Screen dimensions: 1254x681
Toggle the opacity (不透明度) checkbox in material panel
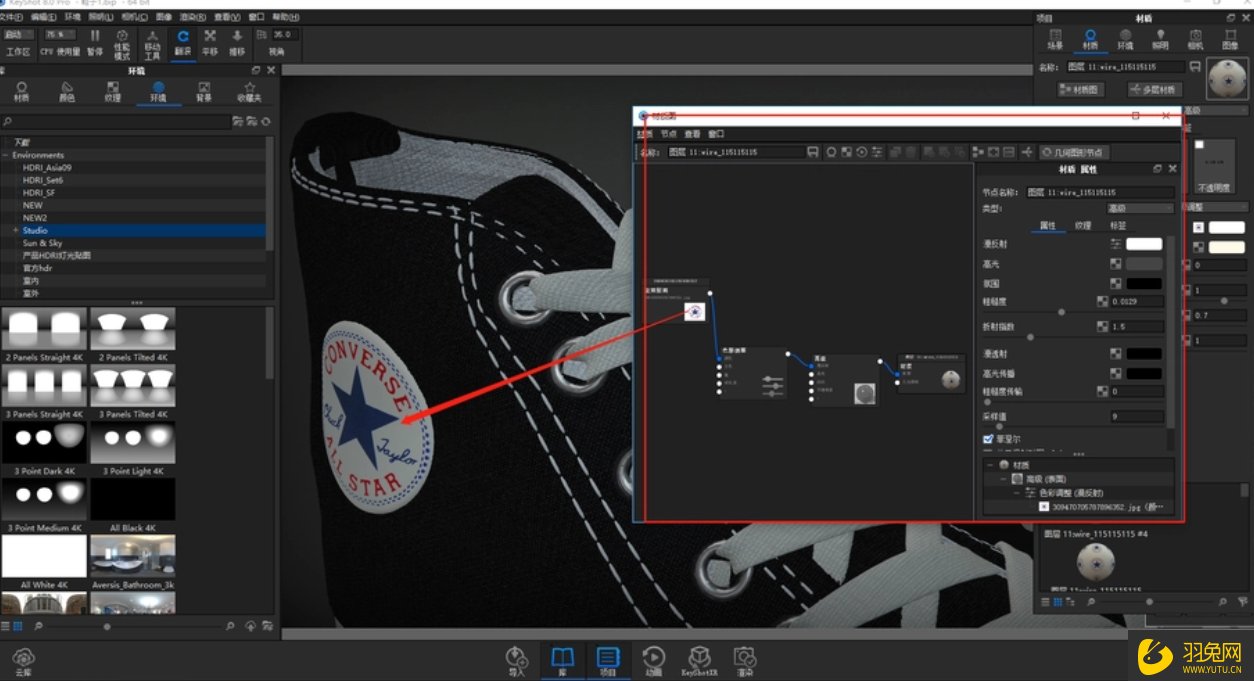point(1199,145)
